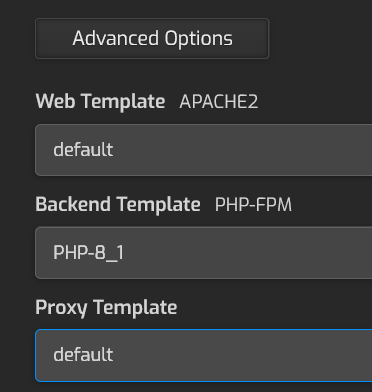Click the word Backend in the second label
This screenshot has height=392, width=372.
73,204
